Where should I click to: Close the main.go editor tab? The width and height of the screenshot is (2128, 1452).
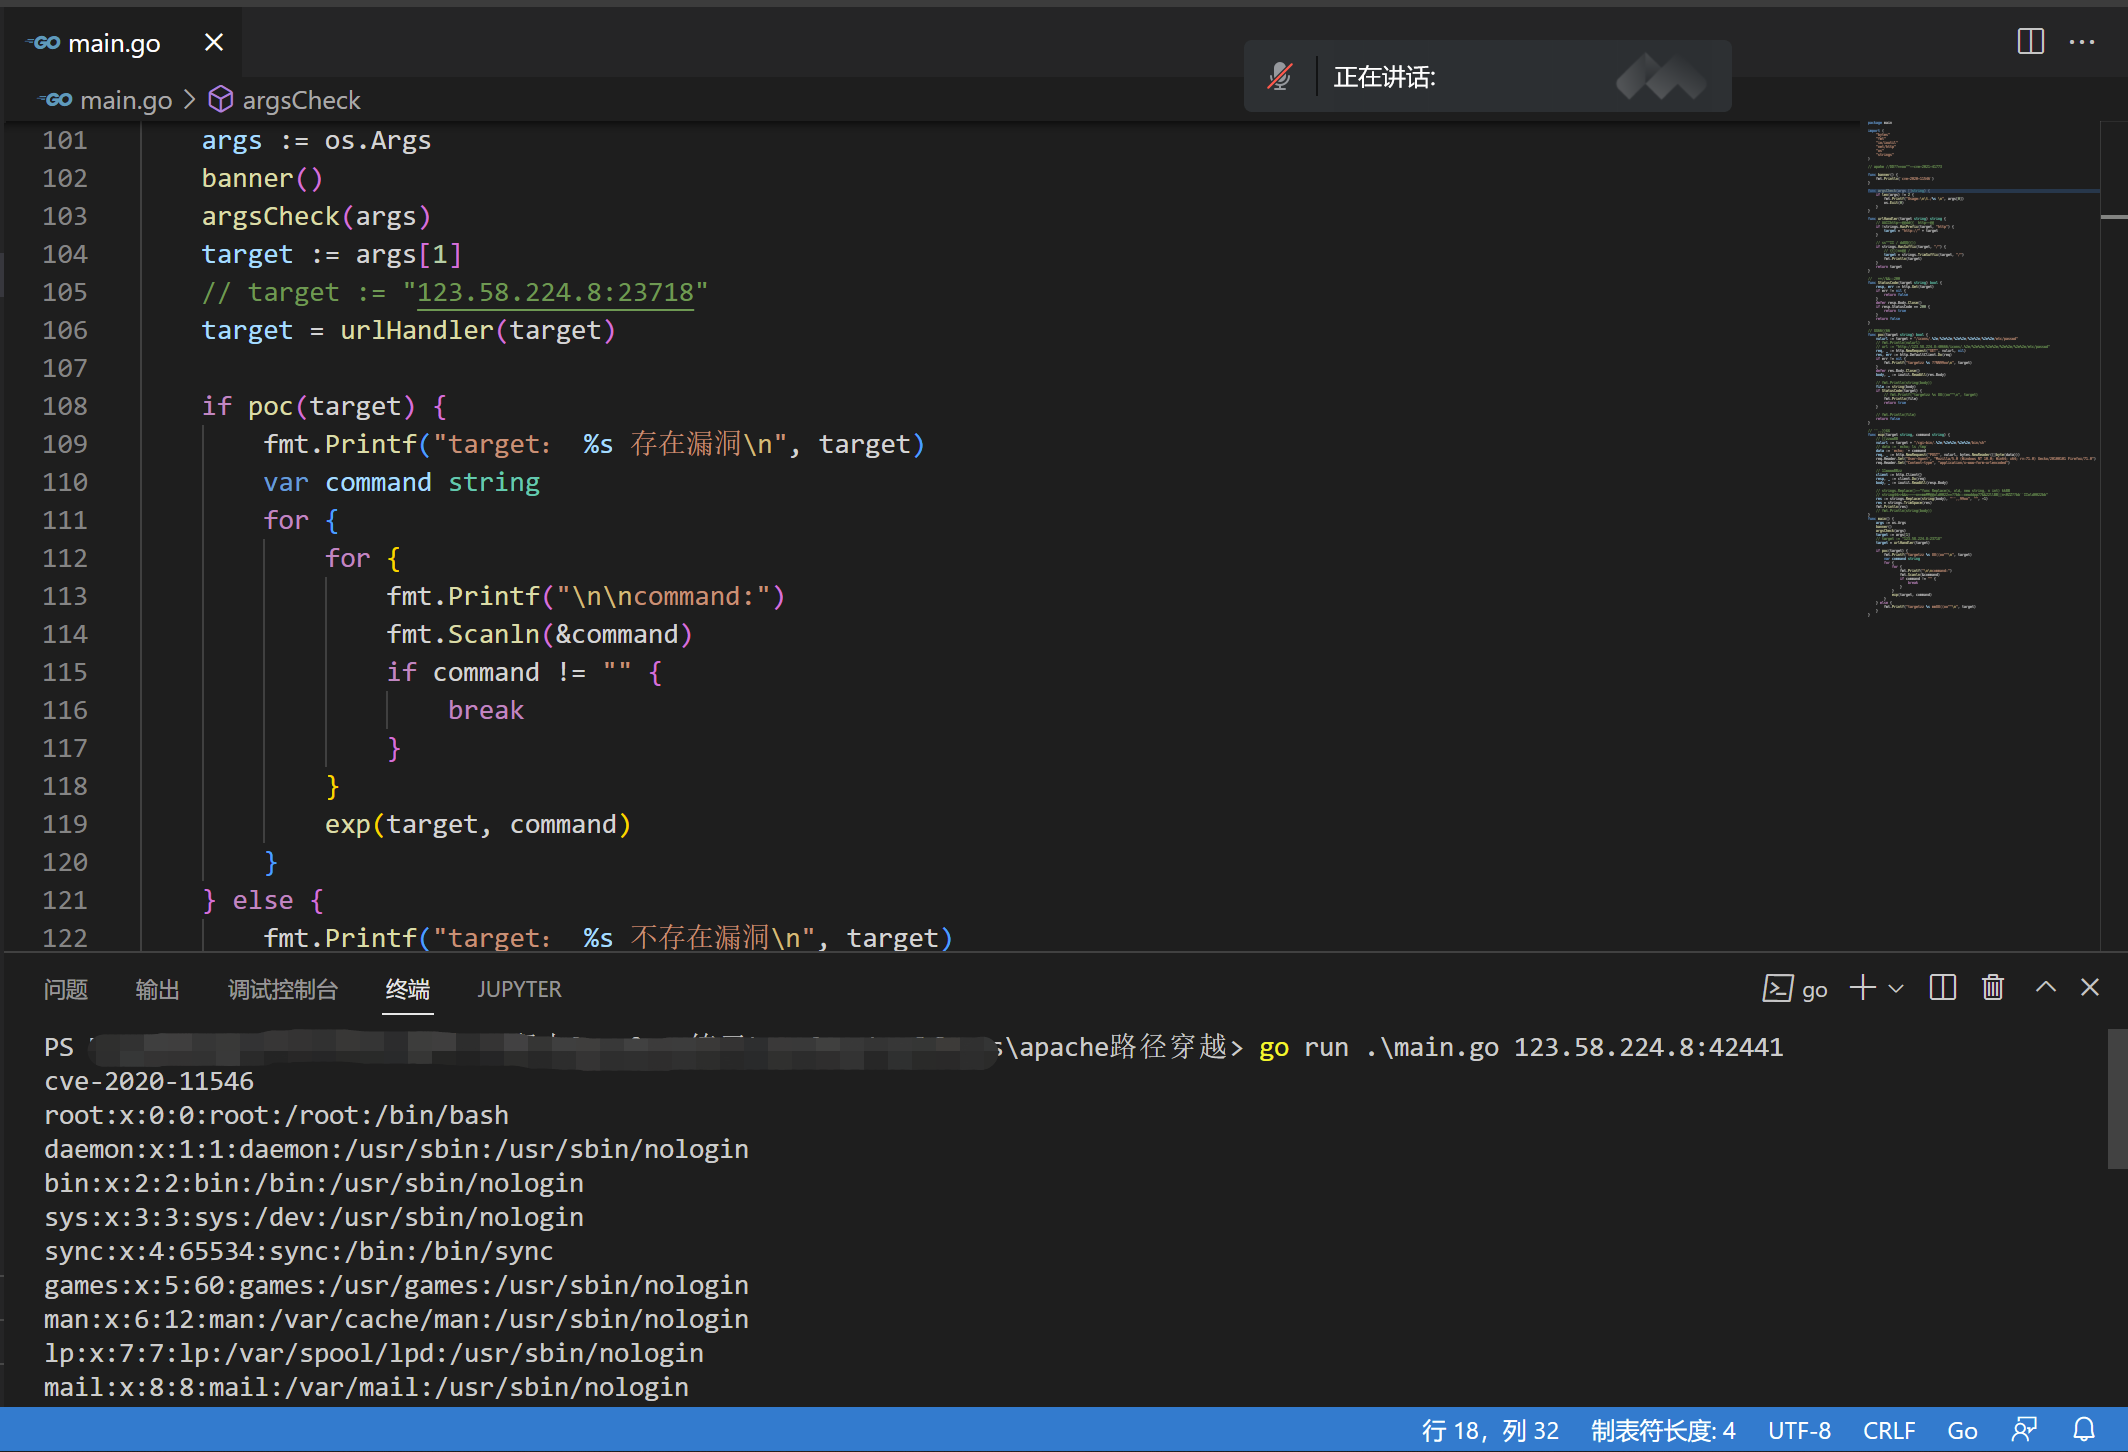[213, 42]
